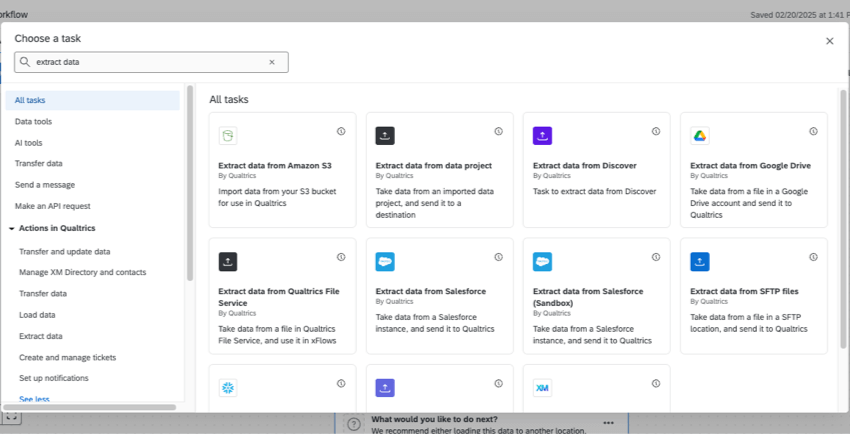Click the purple Discover upload icon
This screenshot has width=850, height=434.
542,136
